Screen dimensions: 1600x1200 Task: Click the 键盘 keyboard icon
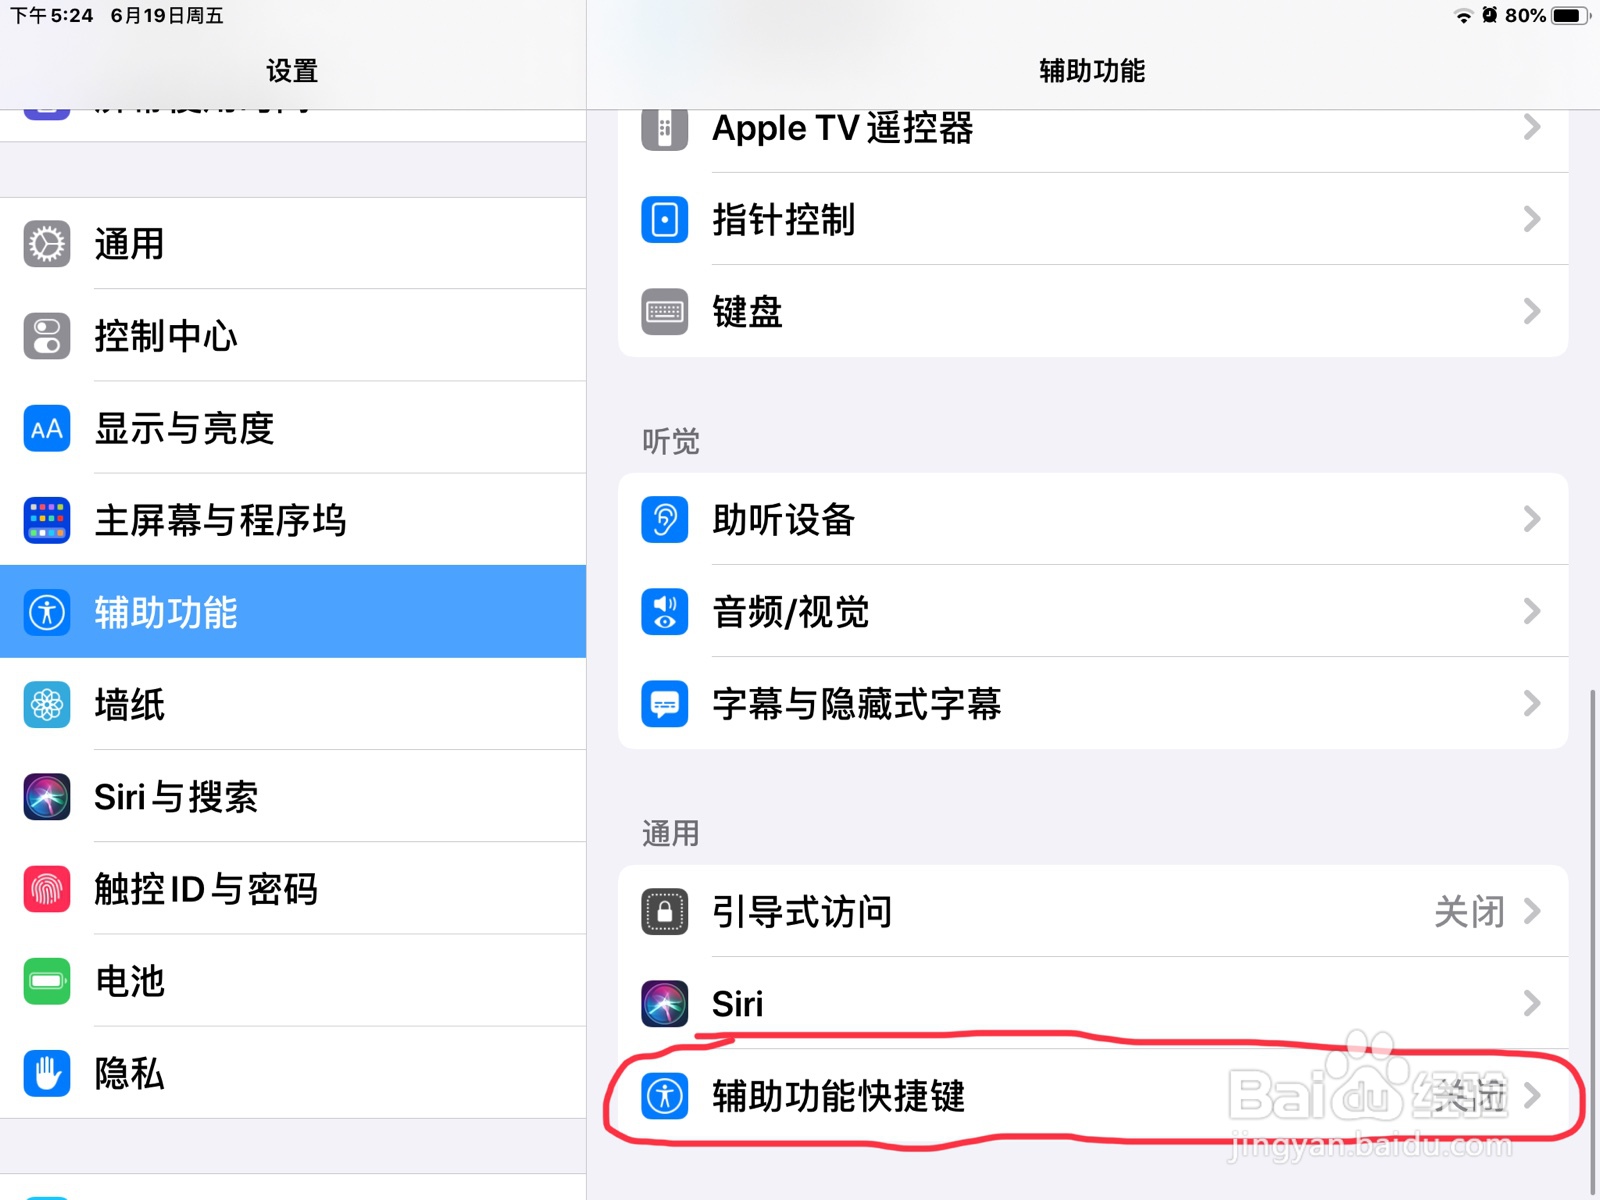point(663,312)
